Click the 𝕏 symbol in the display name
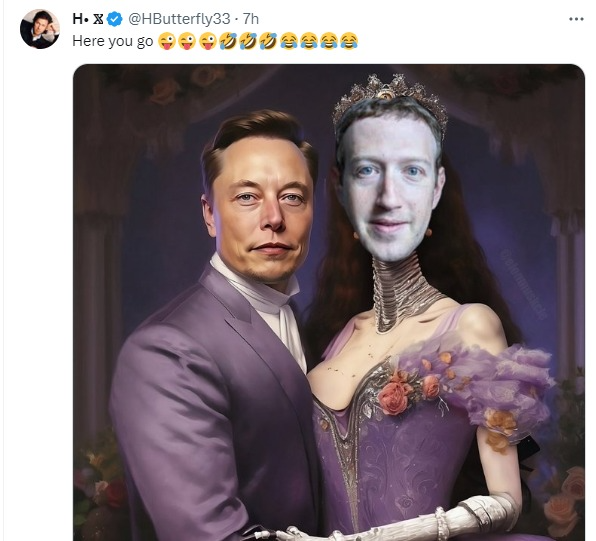This screenshot has height=541, width=596. [98, 19]
